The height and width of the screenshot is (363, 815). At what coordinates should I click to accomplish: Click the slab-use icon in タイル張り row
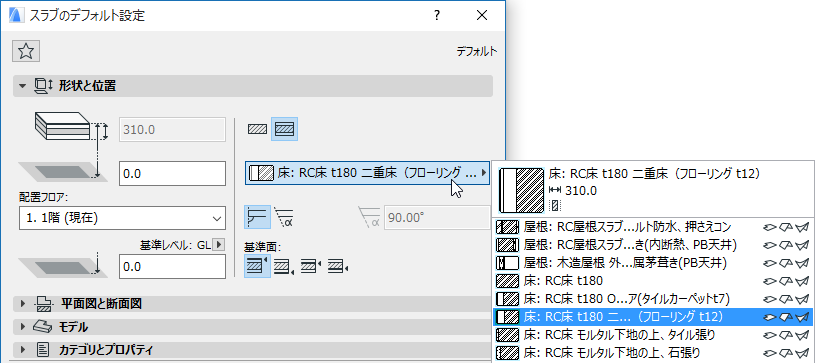785,334
